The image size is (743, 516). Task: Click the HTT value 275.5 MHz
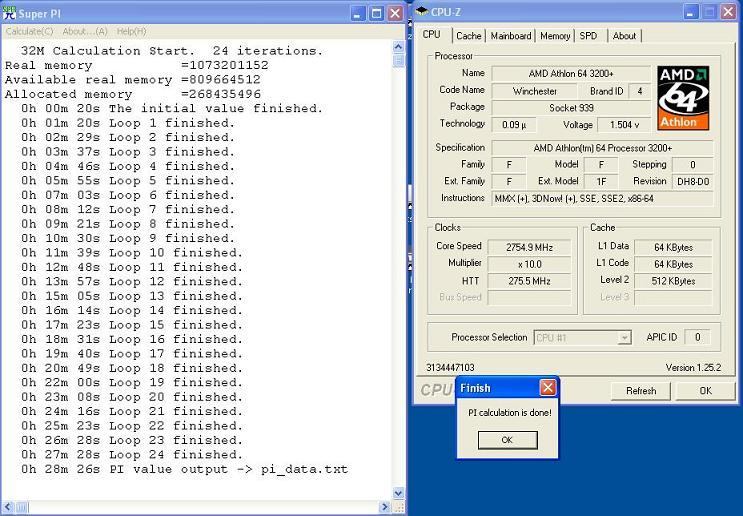529,281
